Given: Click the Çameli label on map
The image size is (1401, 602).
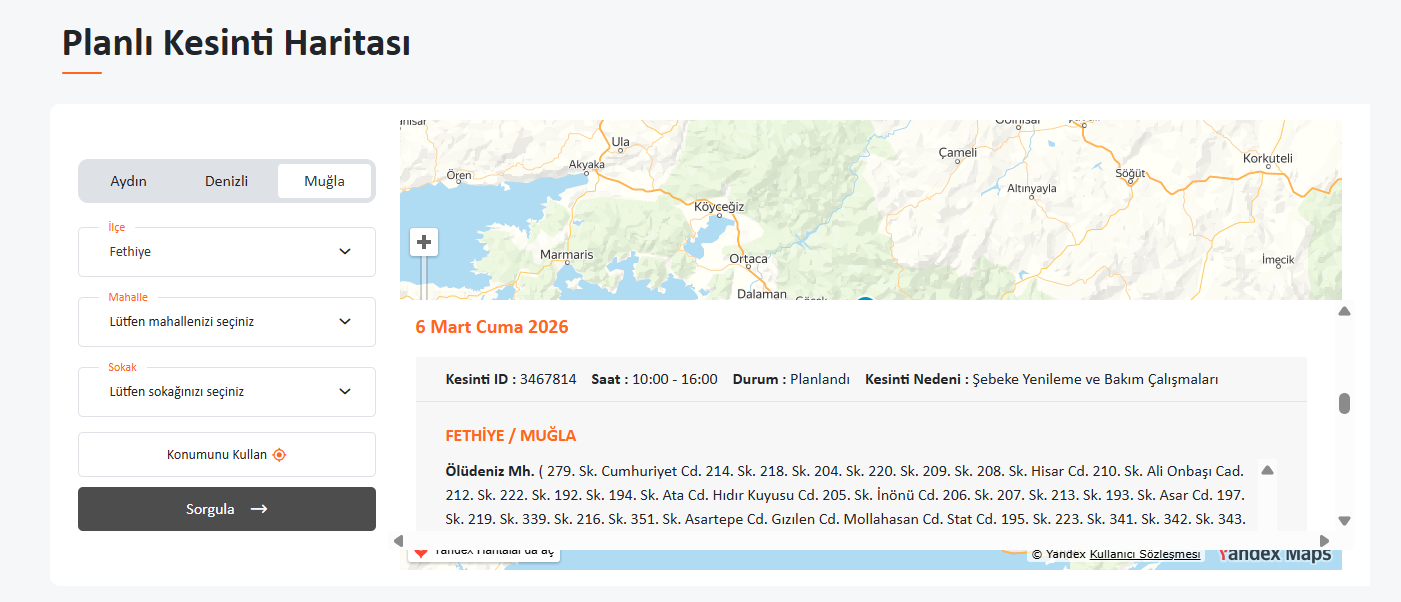Looking at the screenshot, I should (x=957, y=153).
